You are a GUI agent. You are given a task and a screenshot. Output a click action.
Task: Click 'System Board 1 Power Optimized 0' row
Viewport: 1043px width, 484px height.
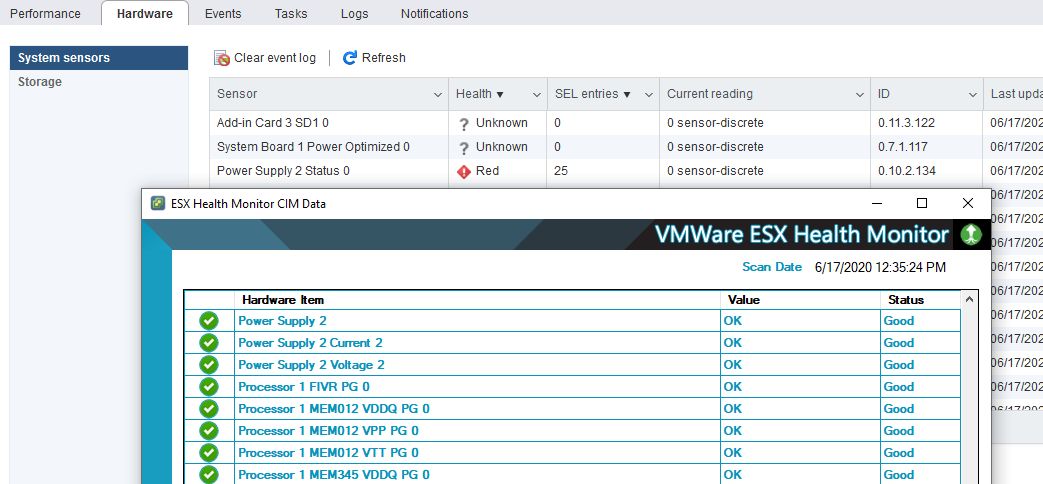coord(313,147)
